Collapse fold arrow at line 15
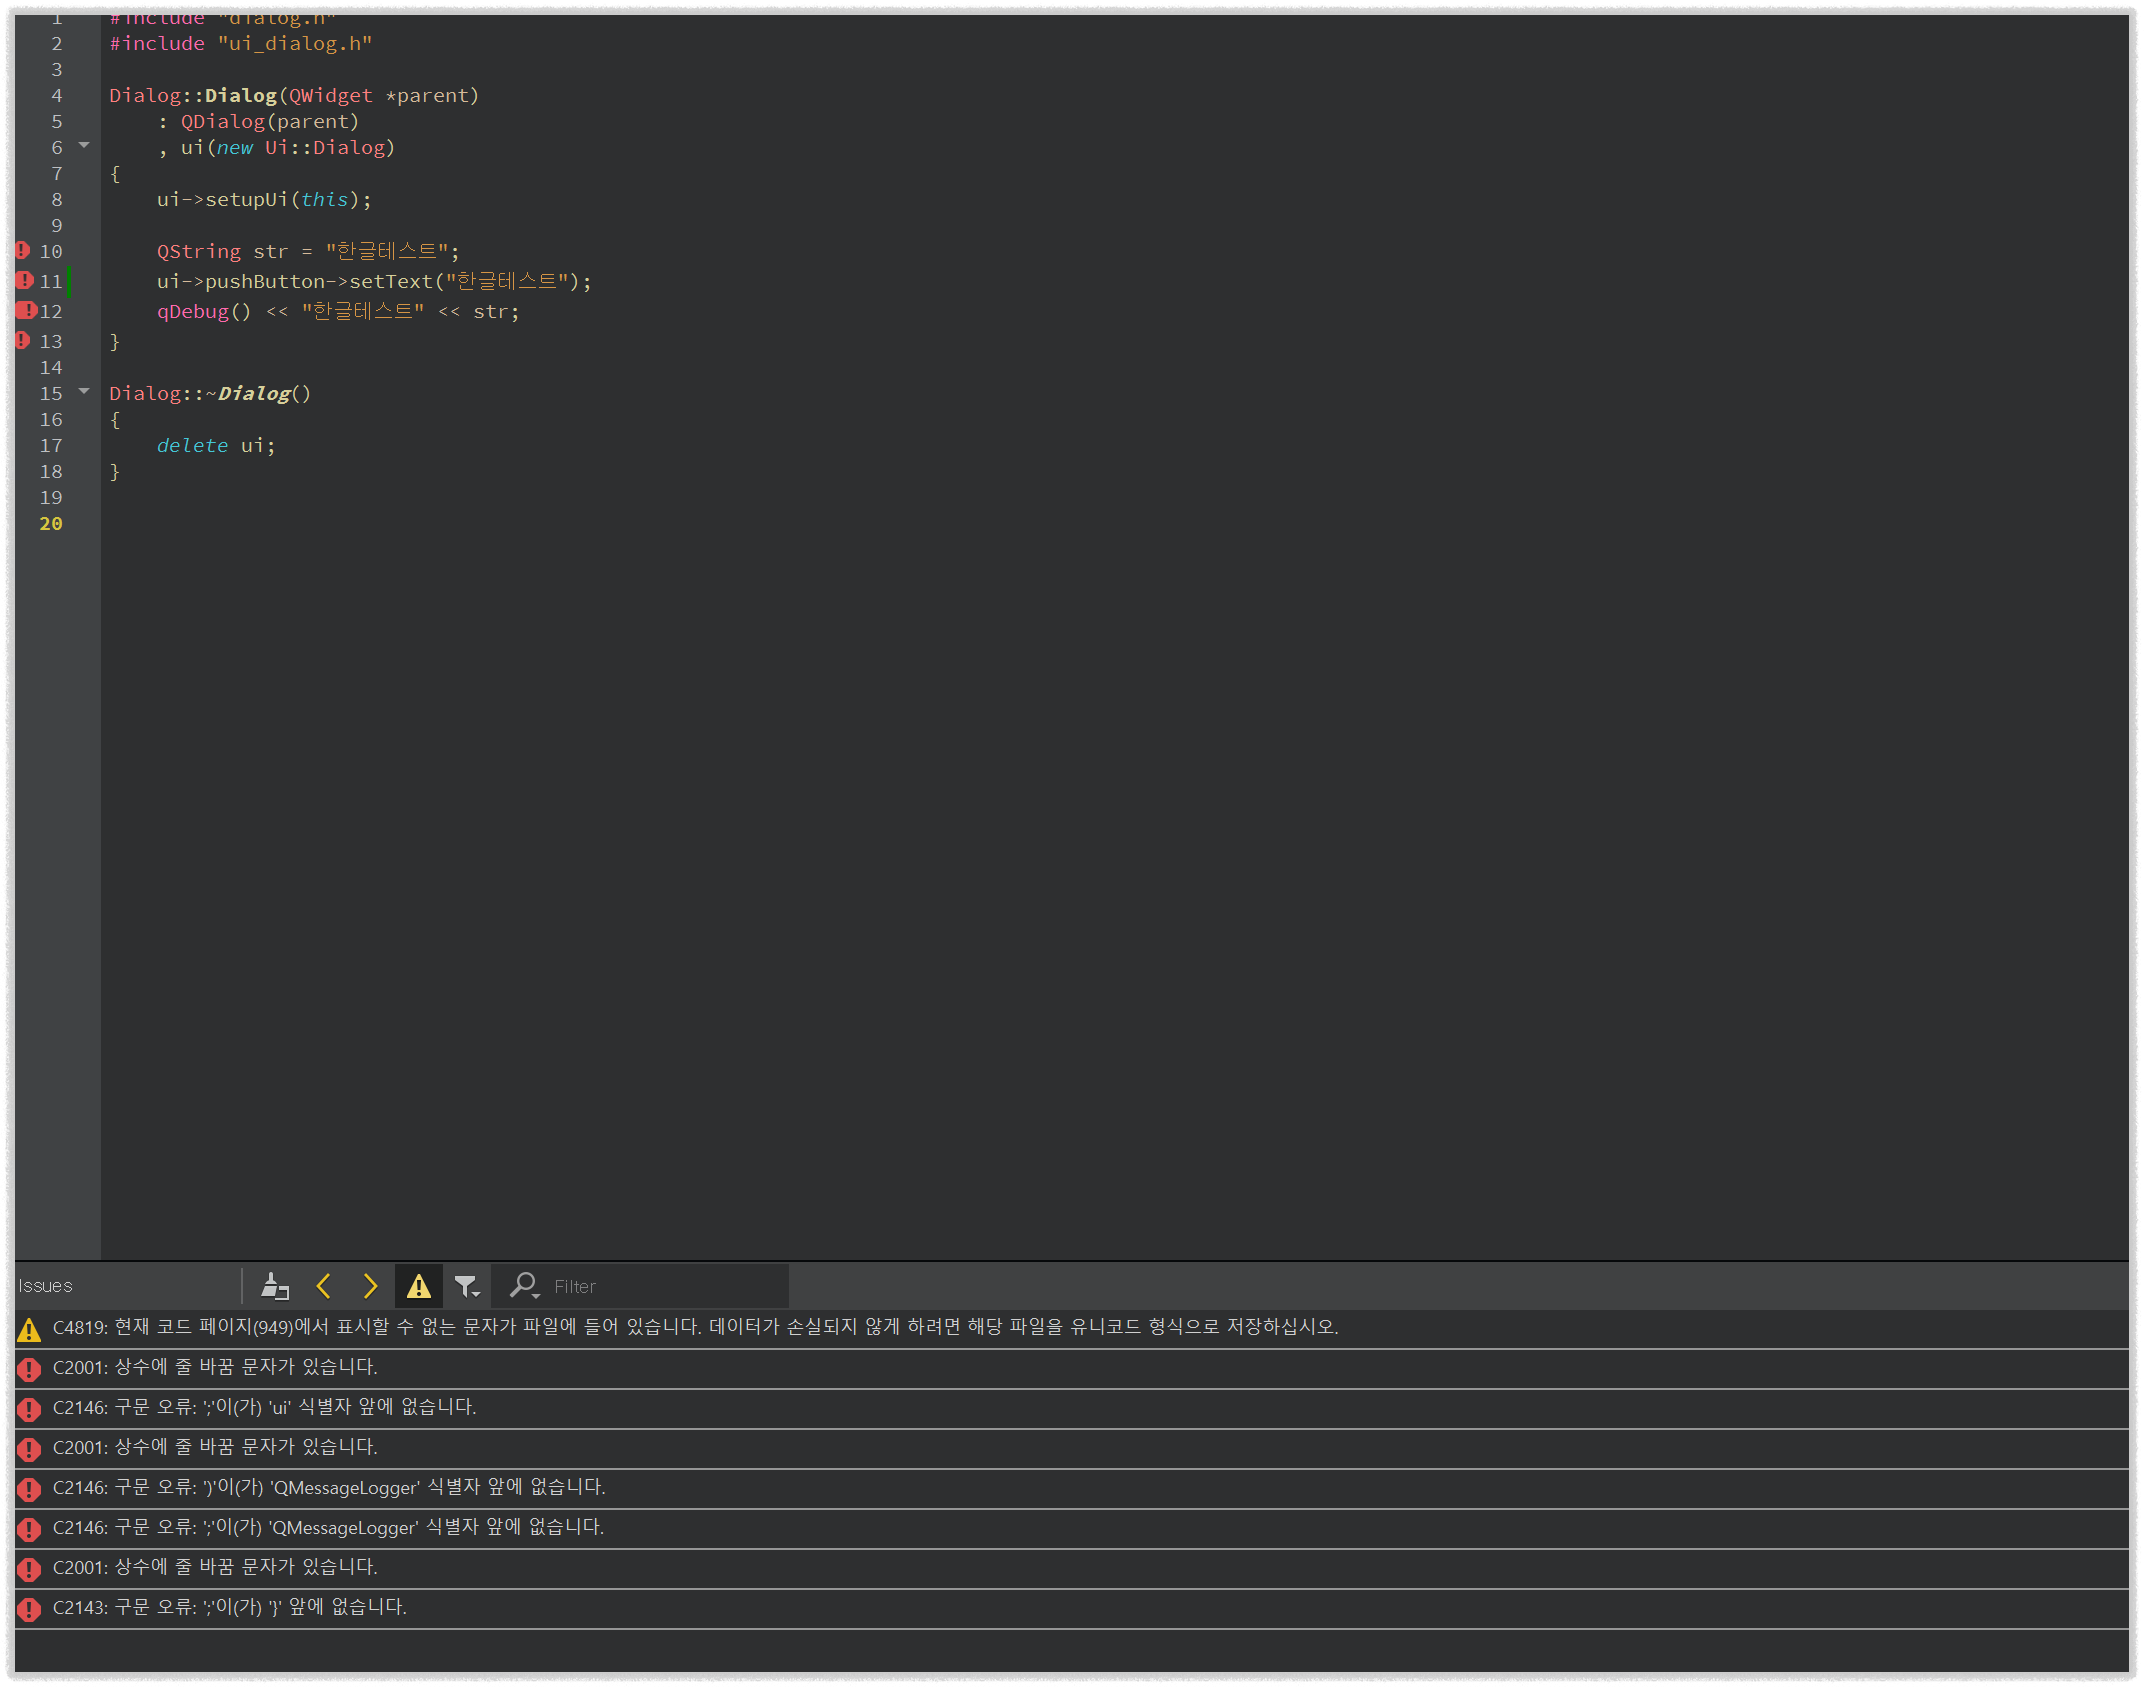Image resolution: width=2144 pixels, height=1687 pixels. tap(84, 392)
